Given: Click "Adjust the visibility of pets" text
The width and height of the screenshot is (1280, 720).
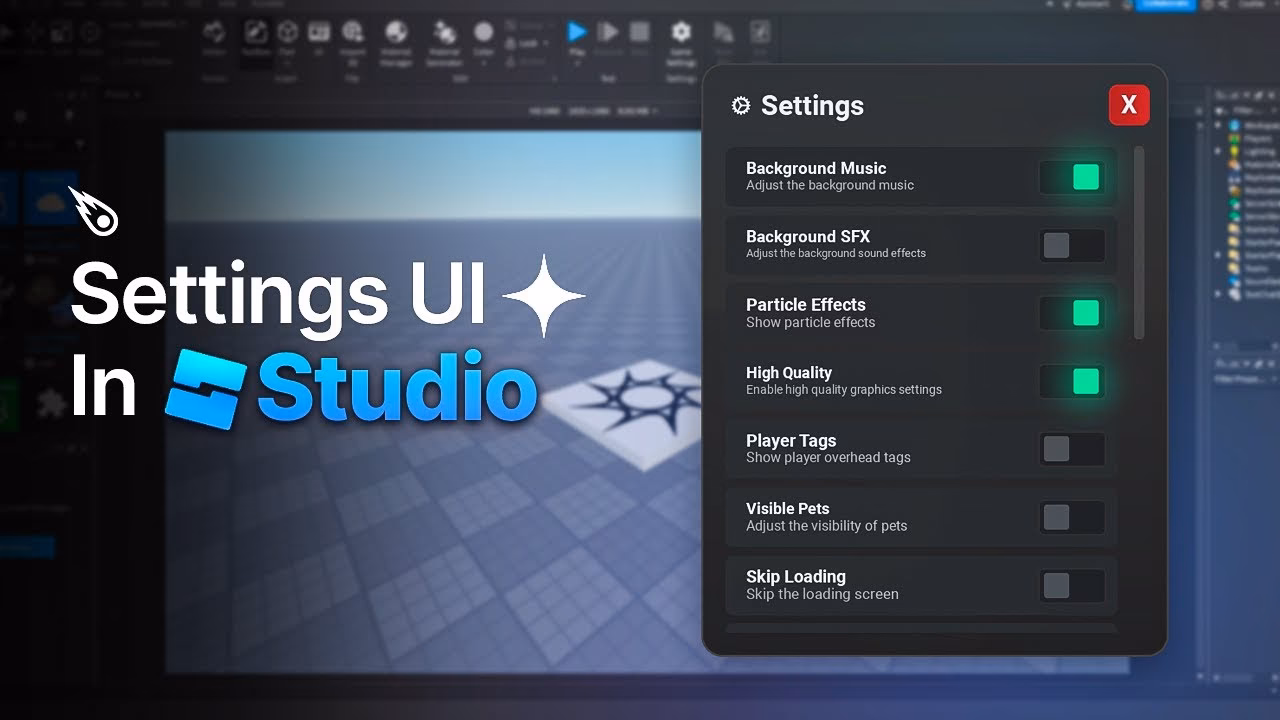Looking at the screenshot, I should click(x=827, y=525).
